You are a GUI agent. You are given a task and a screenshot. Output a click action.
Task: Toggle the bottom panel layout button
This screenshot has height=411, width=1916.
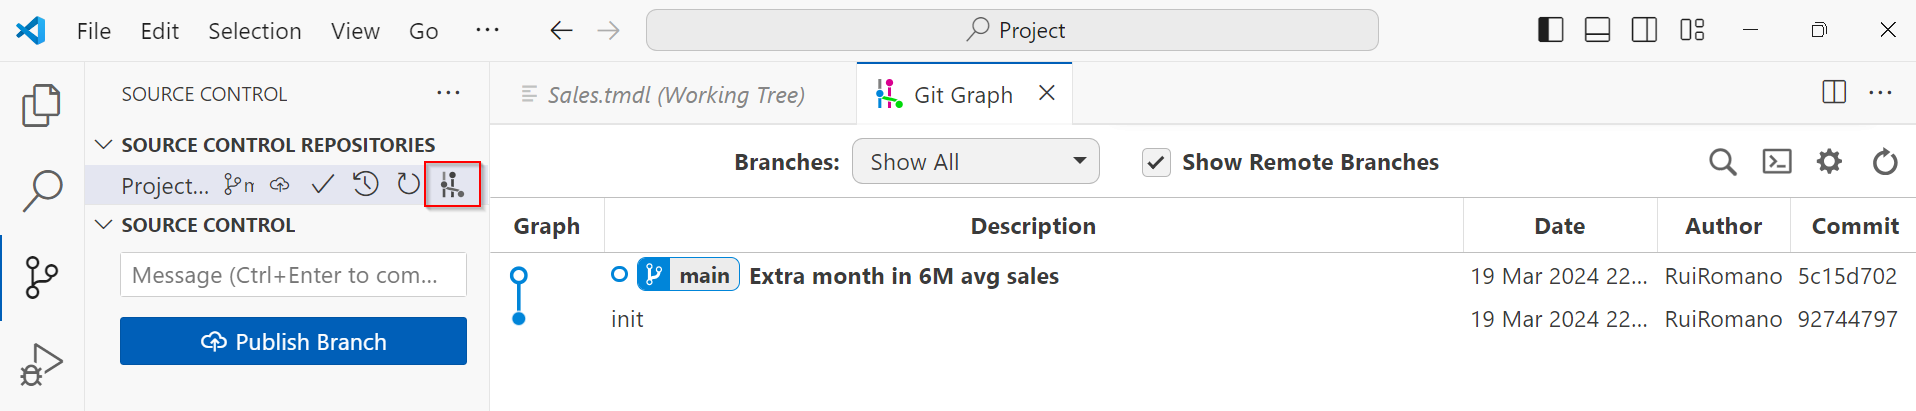tap(1597, 30)
